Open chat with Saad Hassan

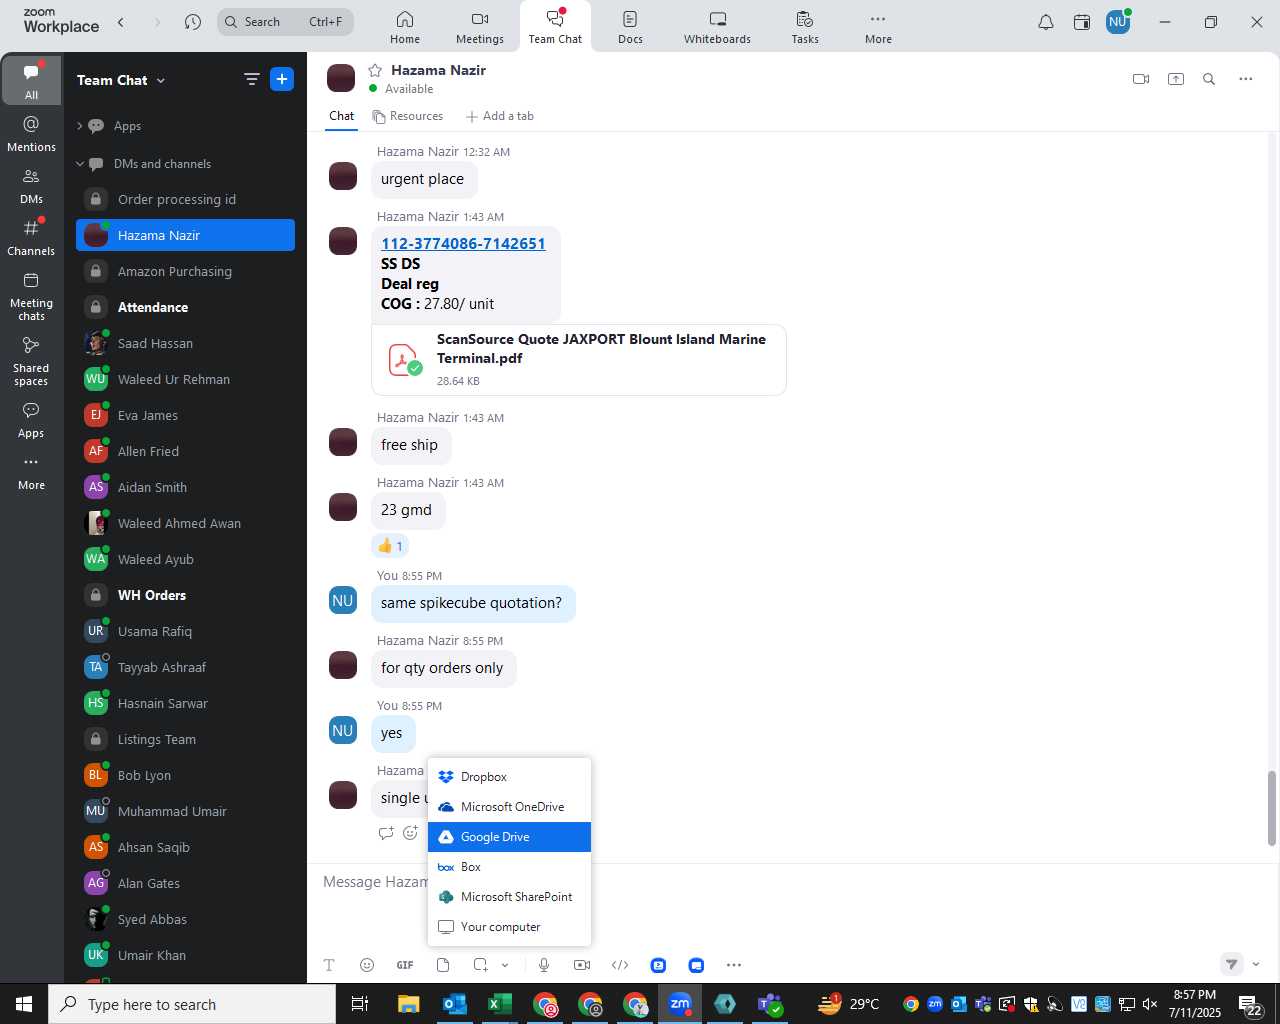[x=185, y=343]
